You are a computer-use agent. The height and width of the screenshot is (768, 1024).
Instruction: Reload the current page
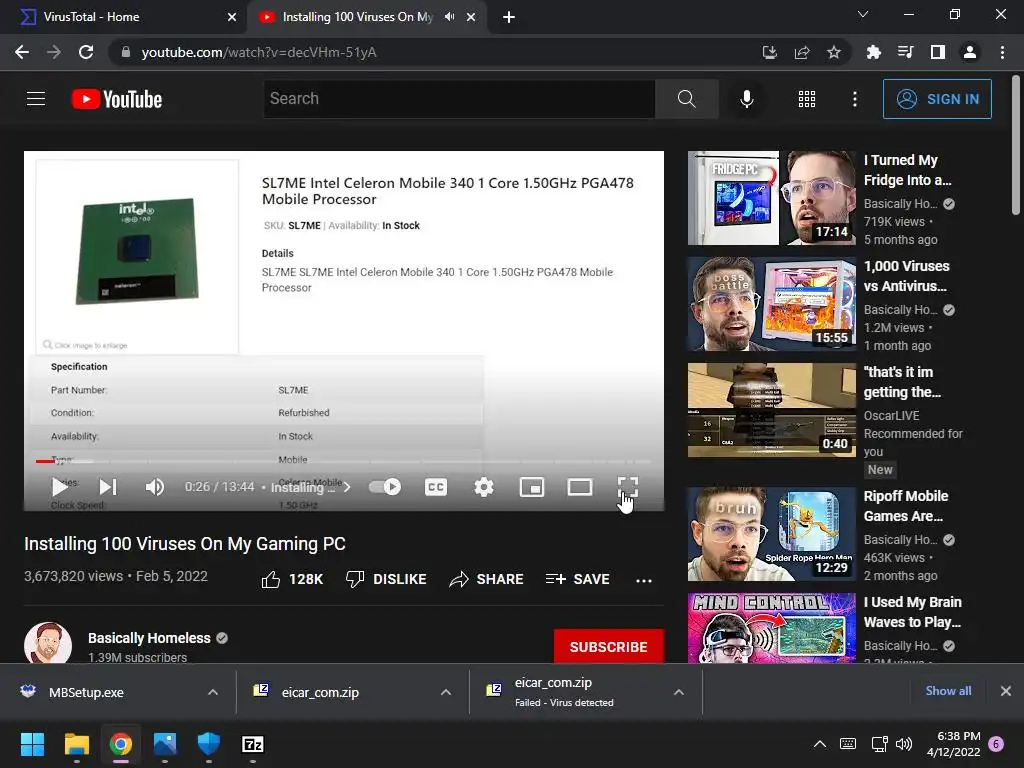(86, 52)
